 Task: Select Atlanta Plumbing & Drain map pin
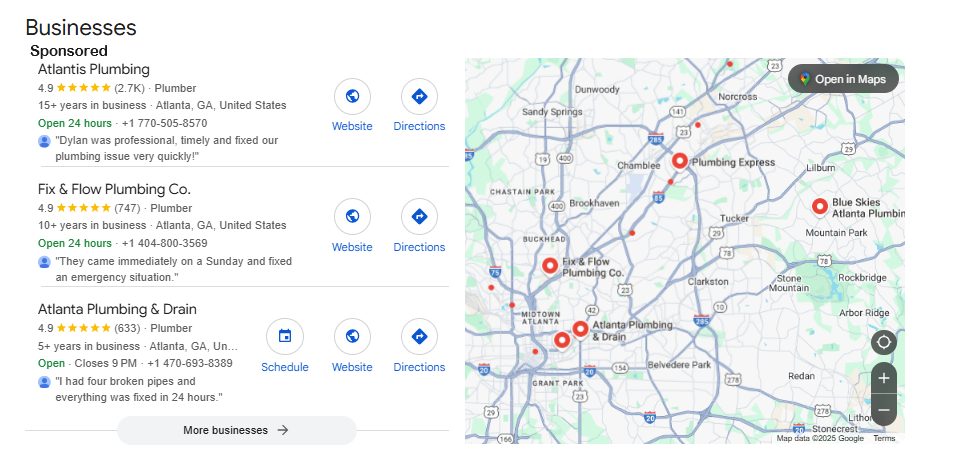580,329
